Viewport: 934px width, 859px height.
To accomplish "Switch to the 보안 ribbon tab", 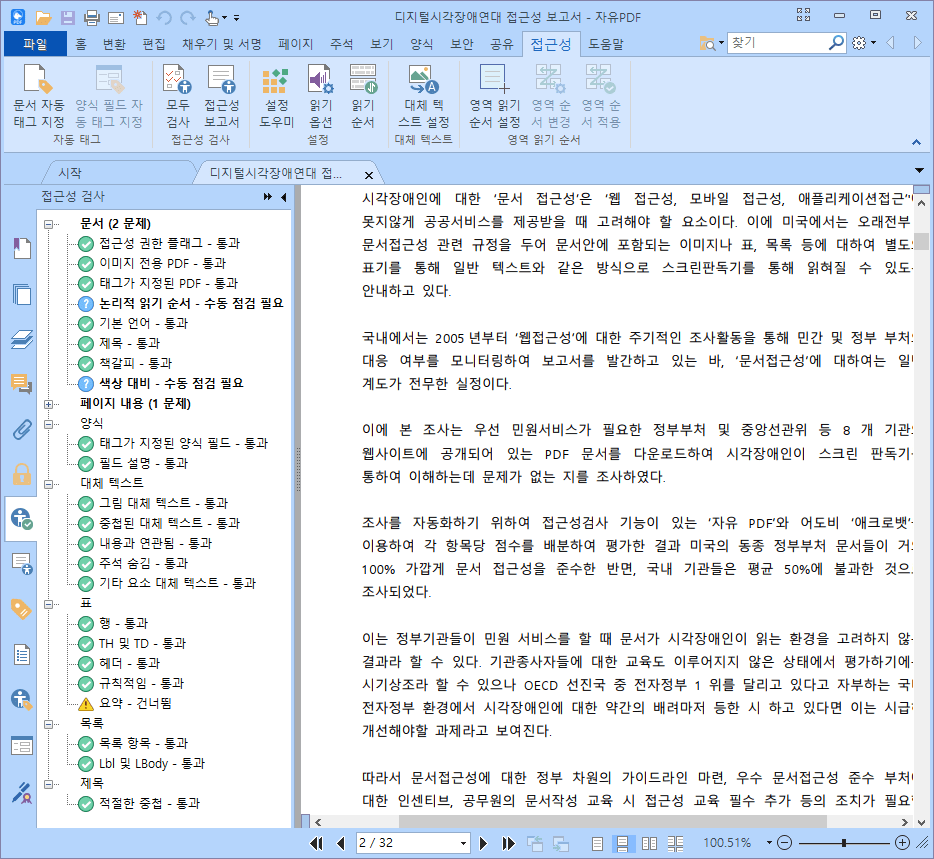I will 461,44.
